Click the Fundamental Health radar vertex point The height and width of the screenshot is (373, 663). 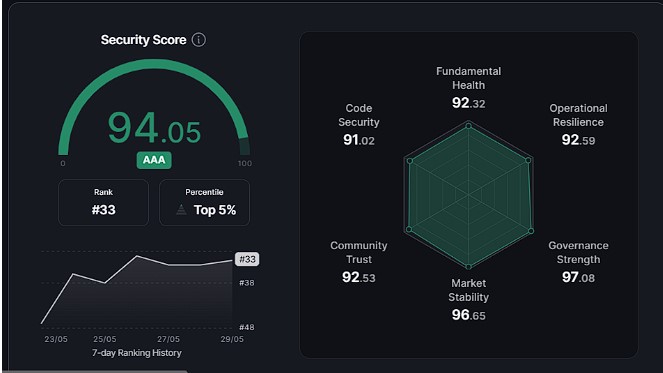pos(468,126)
